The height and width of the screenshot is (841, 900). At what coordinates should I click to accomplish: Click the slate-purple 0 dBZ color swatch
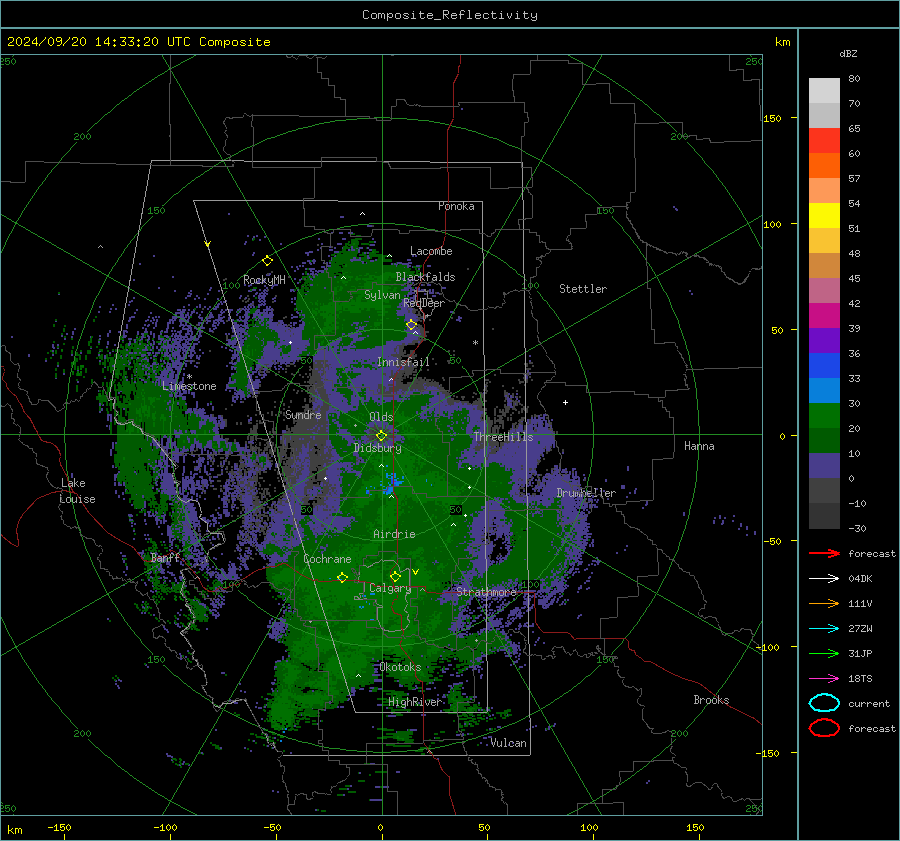[x=824, y=466]
